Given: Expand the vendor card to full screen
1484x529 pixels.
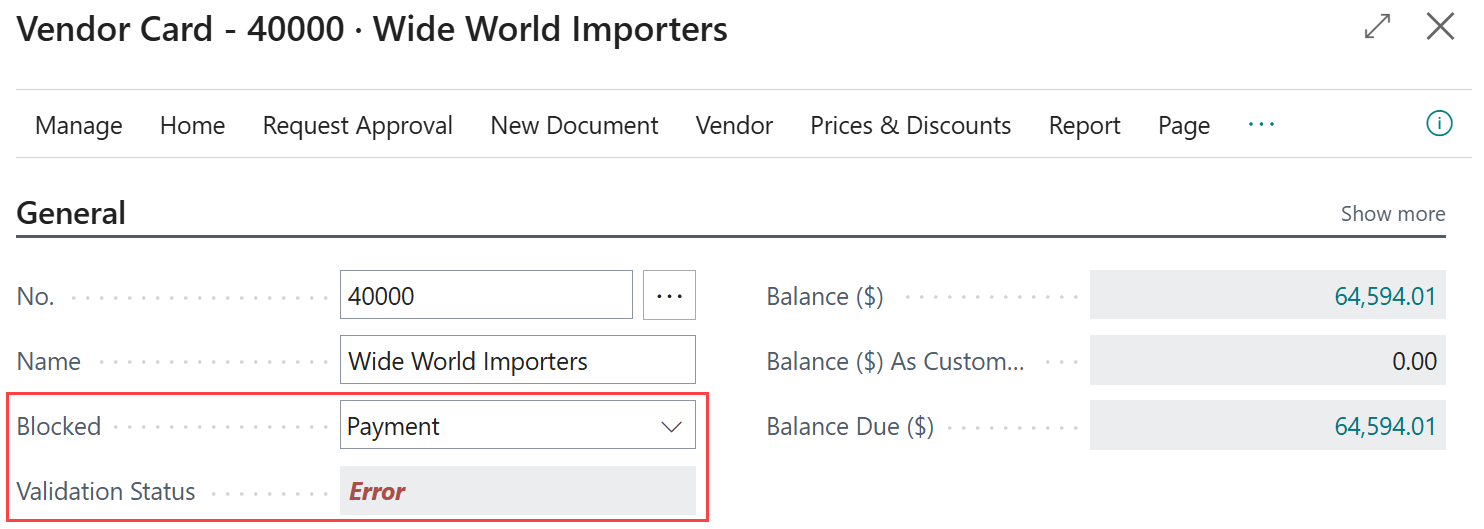Looking at the screenshot, I should [1377, 27].
